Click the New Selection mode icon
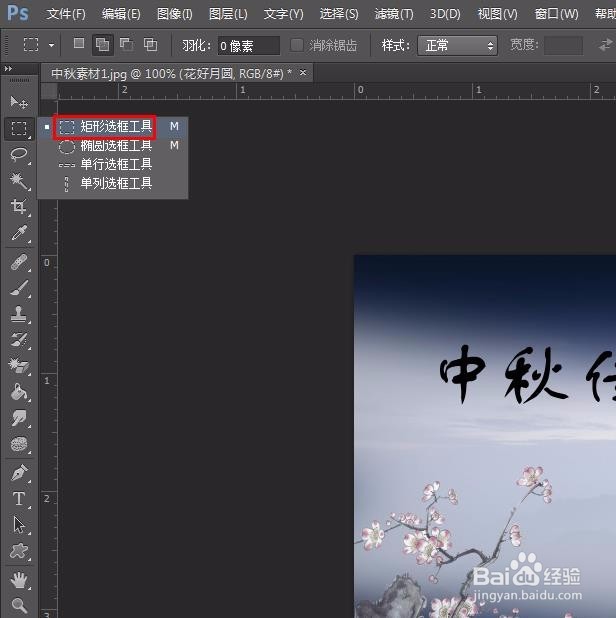 (x=79, y=44)
